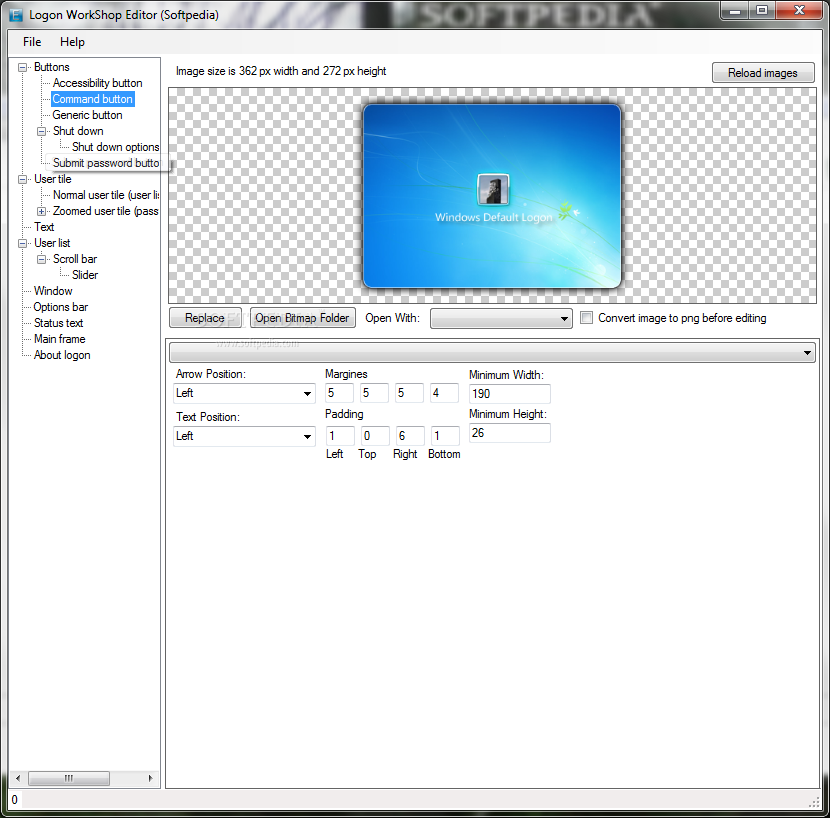Select User list tree item
This screenshot has height=818, width=830.
(52, 243)
